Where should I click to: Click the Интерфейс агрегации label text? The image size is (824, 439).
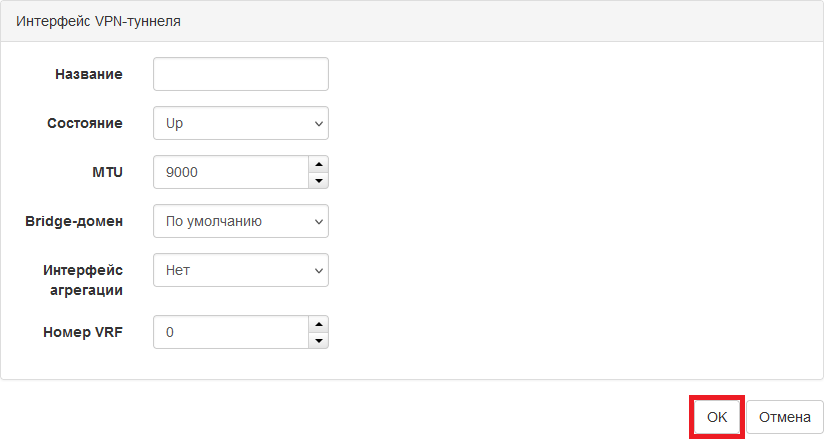tap(83, 280)
